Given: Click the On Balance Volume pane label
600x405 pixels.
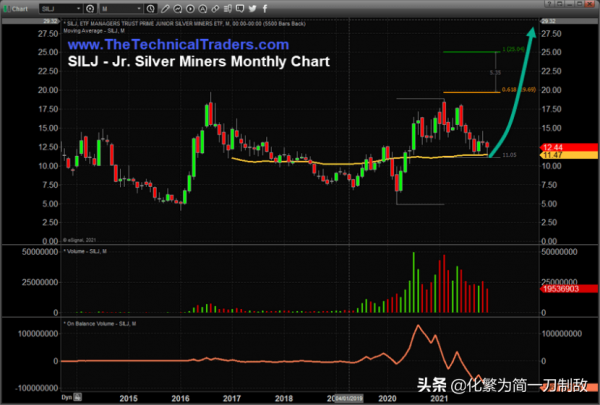Looking at the screenshot, I should (102, 324).
